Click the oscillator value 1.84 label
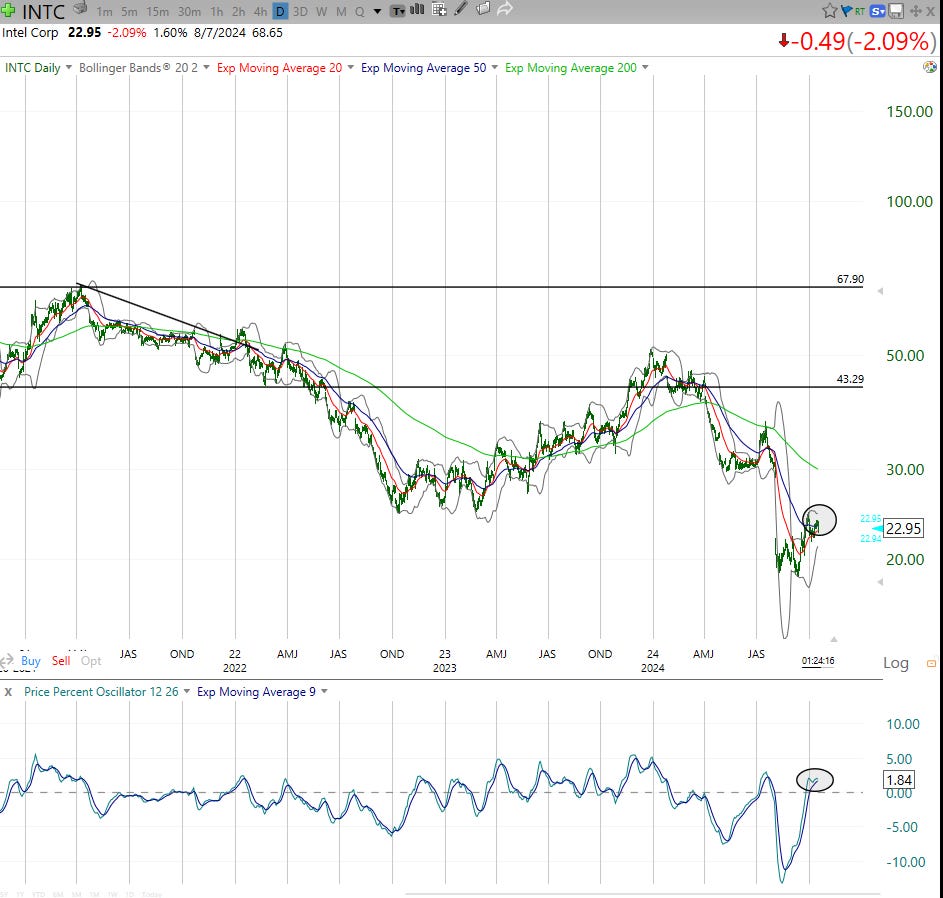This screenshot has height=898, width=943. tap(899, 780)
